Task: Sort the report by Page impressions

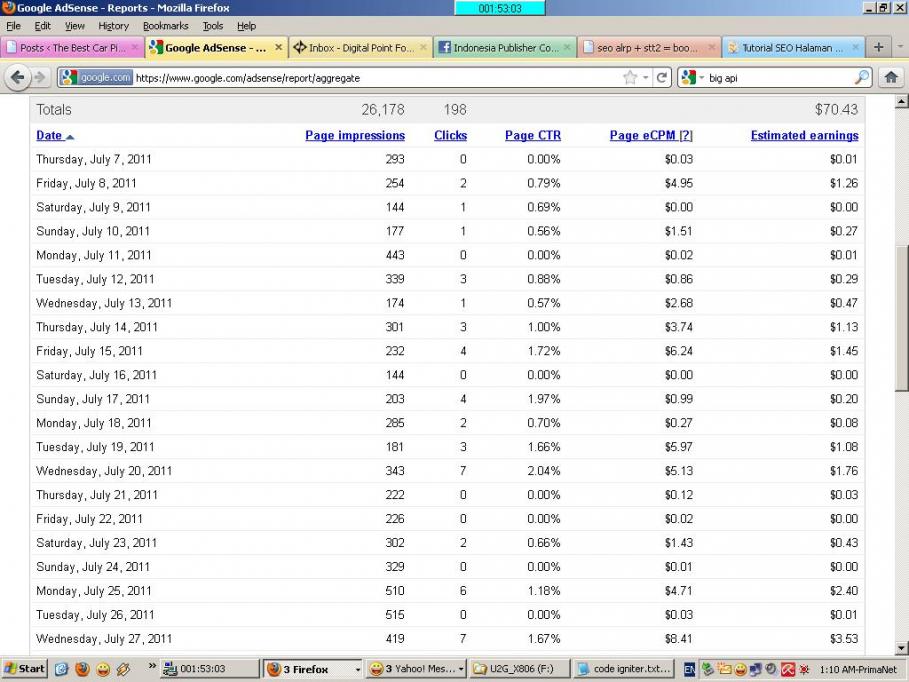Action: click(355, 136)
